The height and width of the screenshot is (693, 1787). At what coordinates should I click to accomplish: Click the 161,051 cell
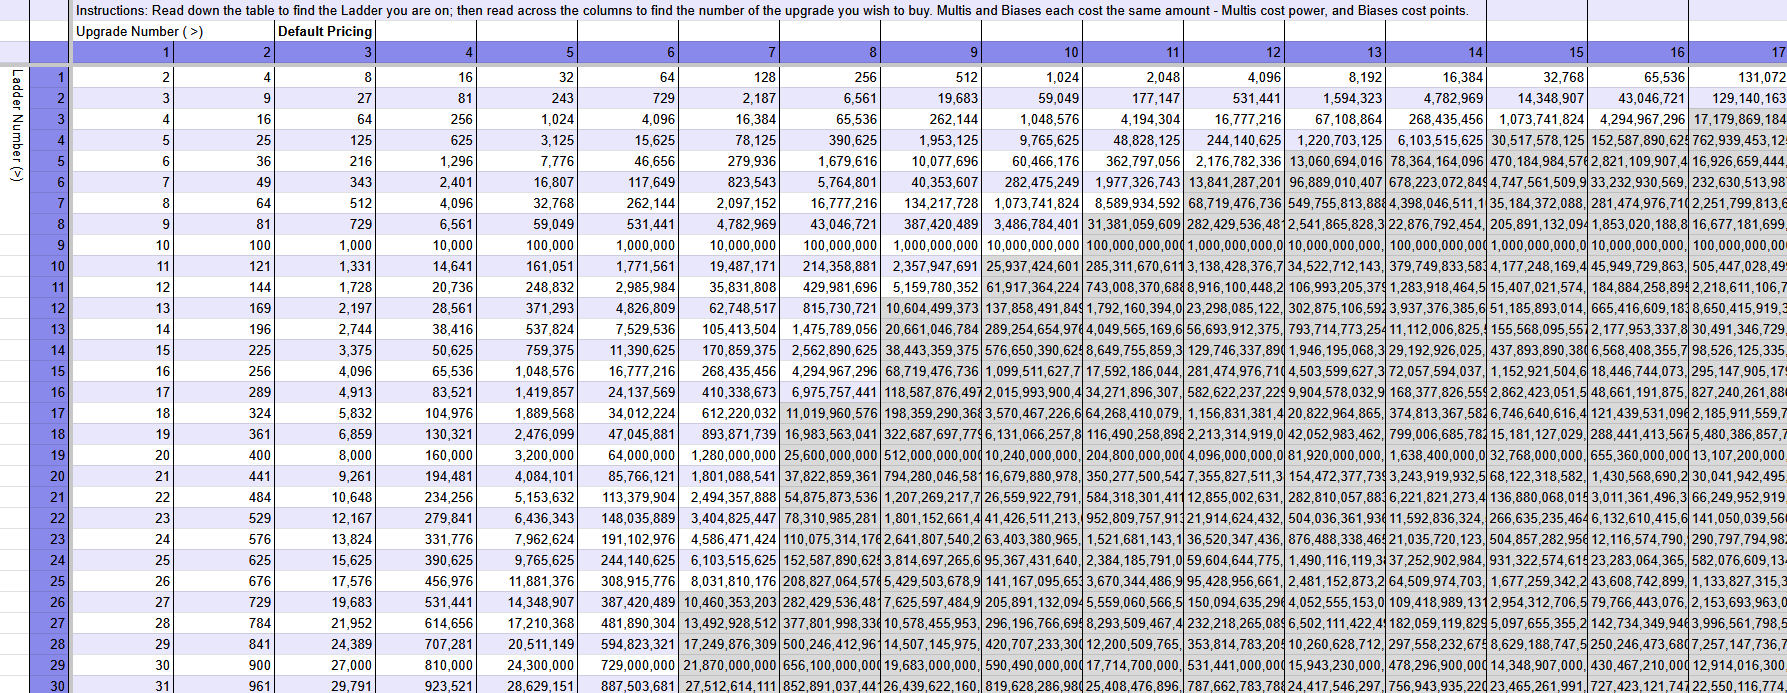[527, 266]
